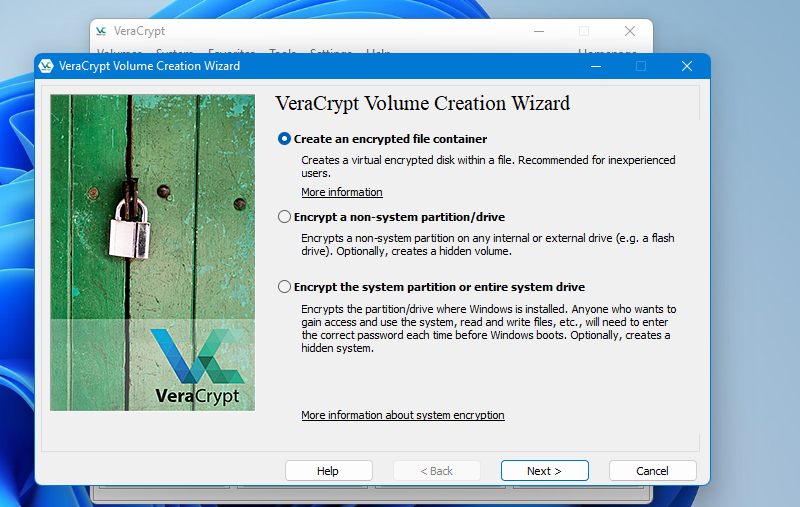Click the Help button
800x507 pixels.
coord(328,471)
